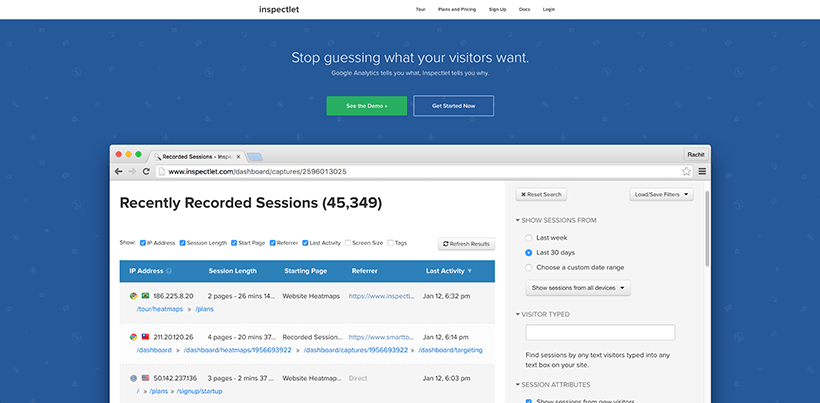
Task: Select the Last week radio button
Action: point(528,238)
